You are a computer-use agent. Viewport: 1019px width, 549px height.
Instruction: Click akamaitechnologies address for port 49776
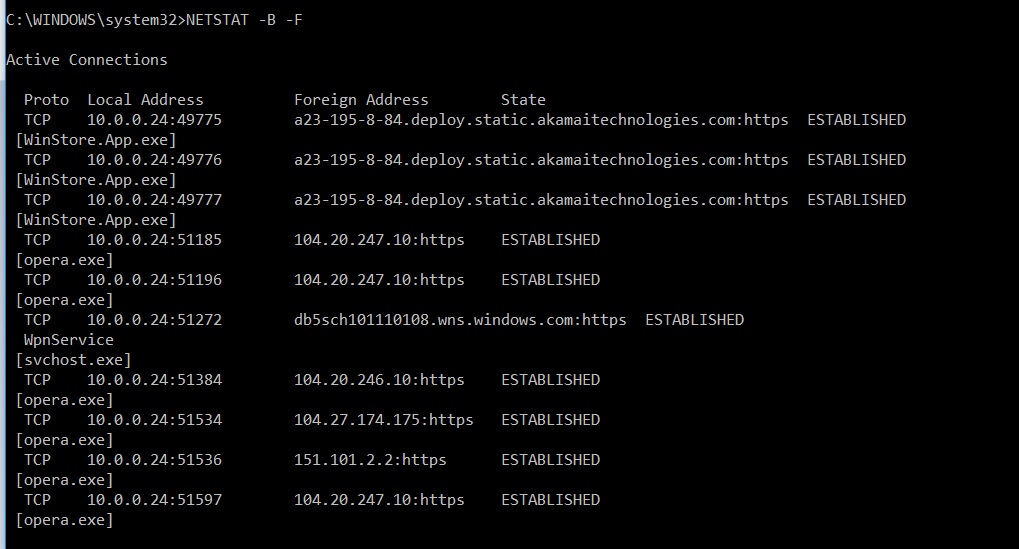(541, 160)
